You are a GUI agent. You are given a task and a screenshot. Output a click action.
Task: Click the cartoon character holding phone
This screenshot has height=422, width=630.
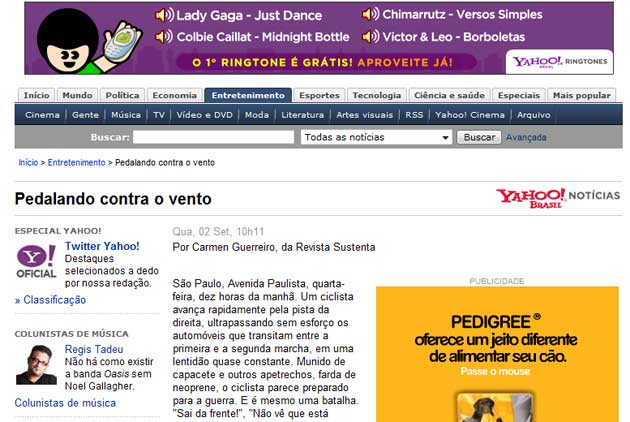tap(88, 42)
